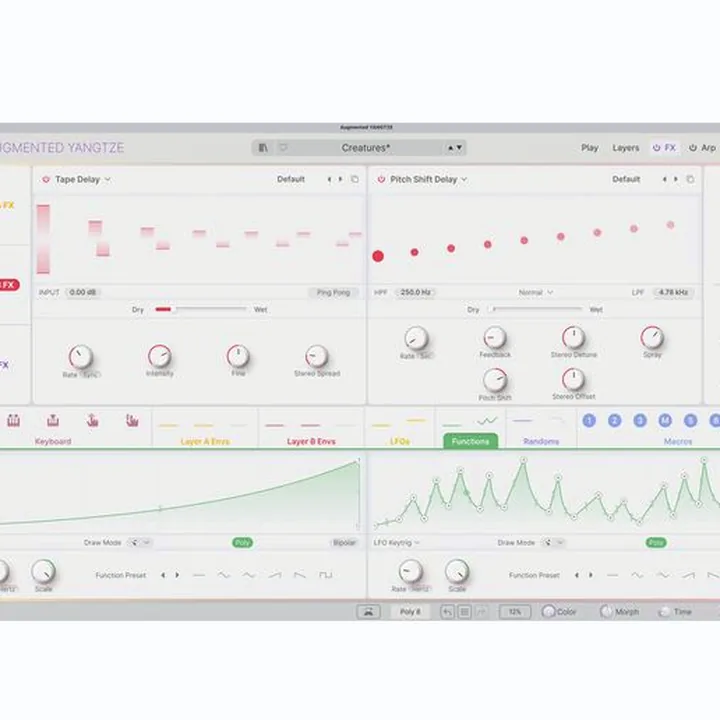Toggle the Pitch Shift Delay power button
The image size is (720, 720).
point(381,180)
